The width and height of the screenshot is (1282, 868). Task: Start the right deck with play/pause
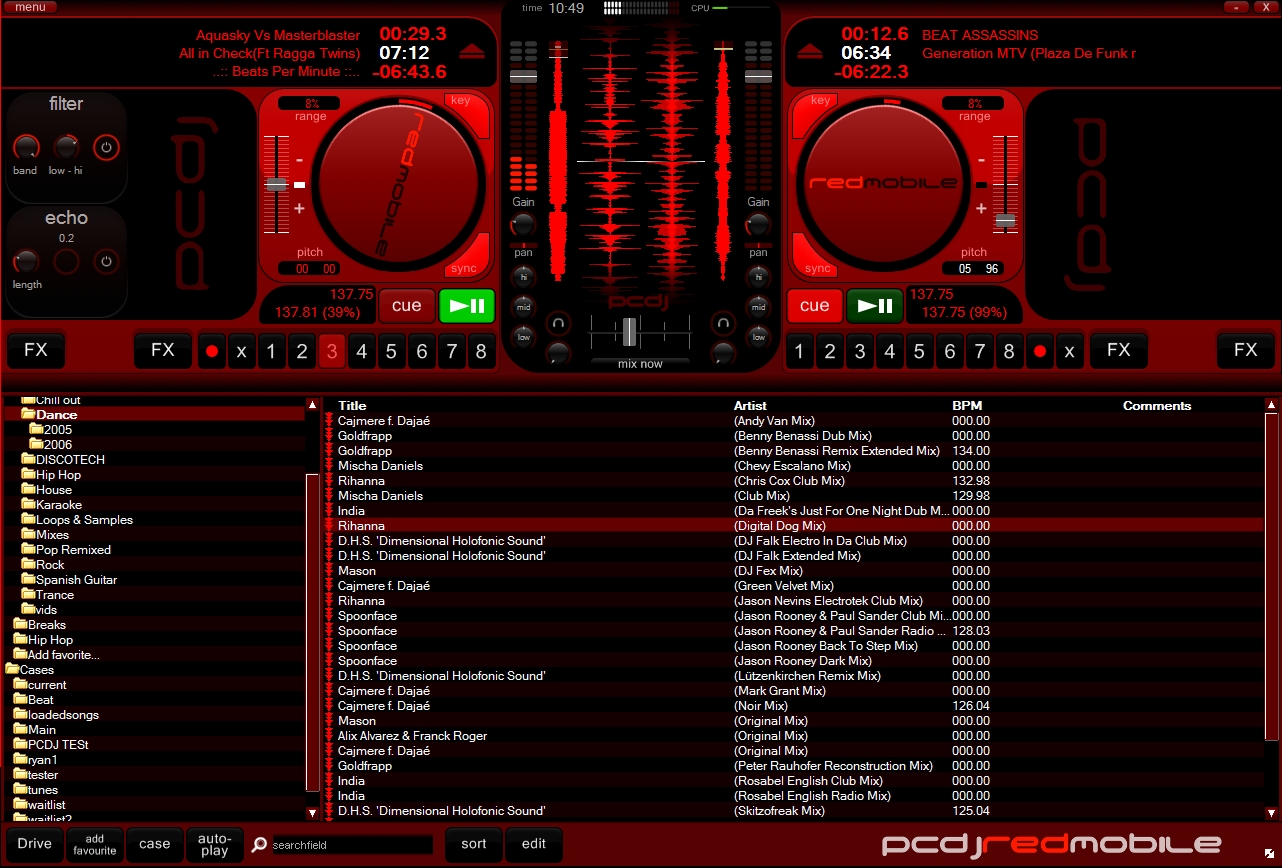(x=875, y=306)
